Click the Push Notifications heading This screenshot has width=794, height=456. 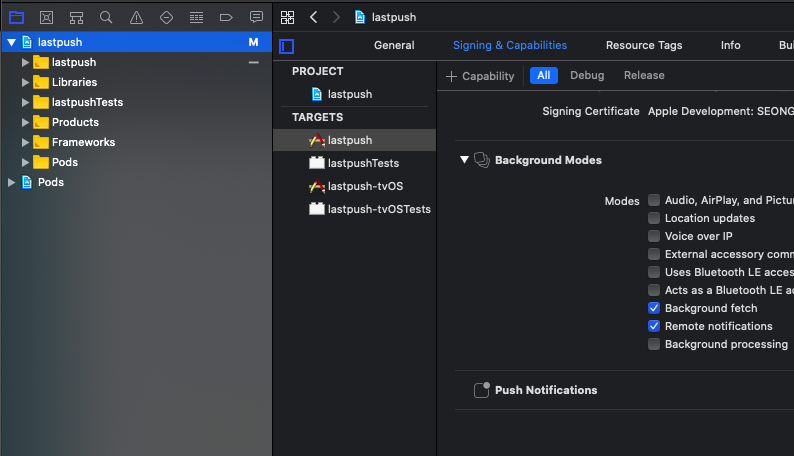pos(546,390)
